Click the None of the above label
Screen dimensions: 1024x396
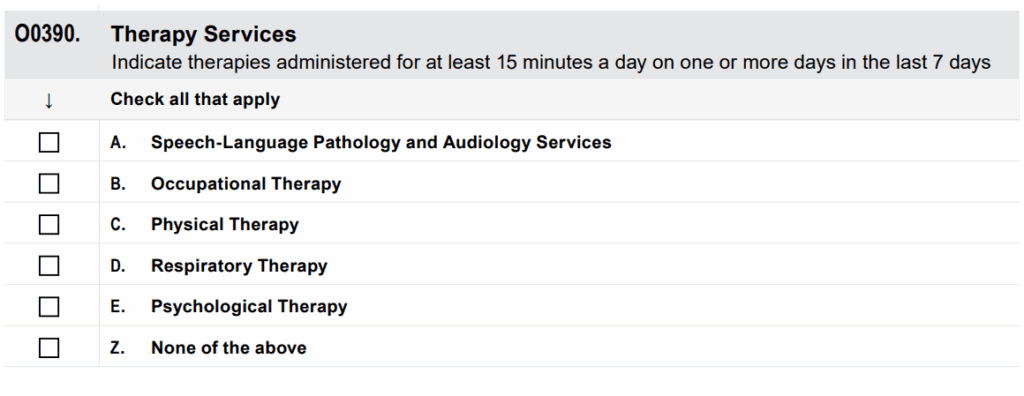click(229, 348)
